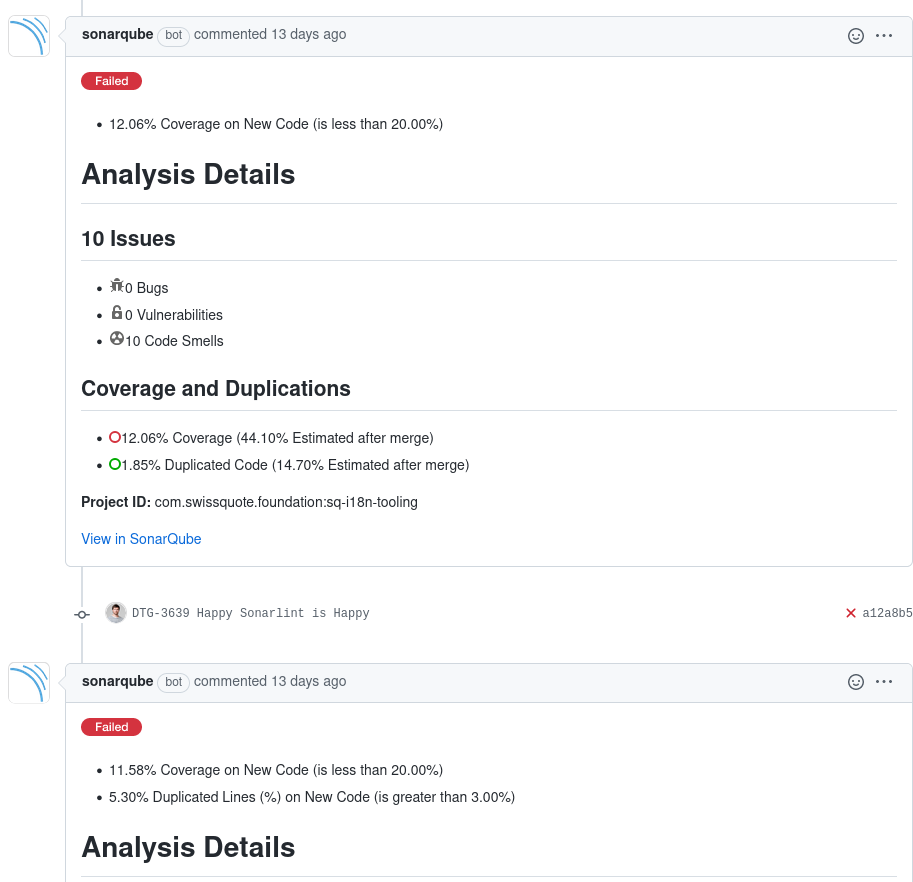Click lock icon beside 0 Vulnerabilities
Image resolution: width=913 pixels, height=882 pixels.
(116, 313)
